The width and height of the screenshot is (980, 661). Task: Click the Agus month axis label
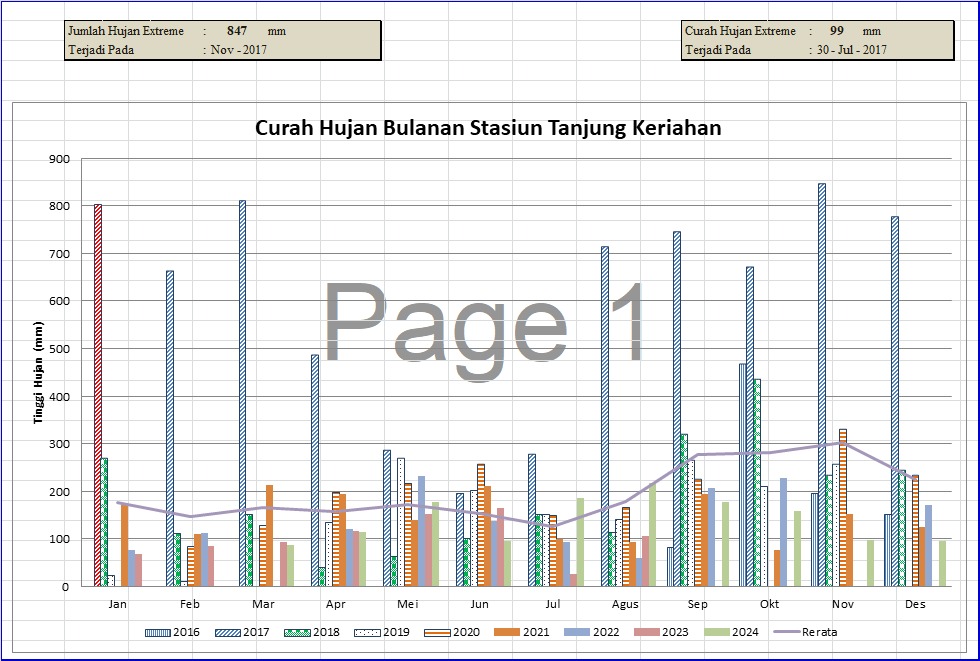[625, 604]
